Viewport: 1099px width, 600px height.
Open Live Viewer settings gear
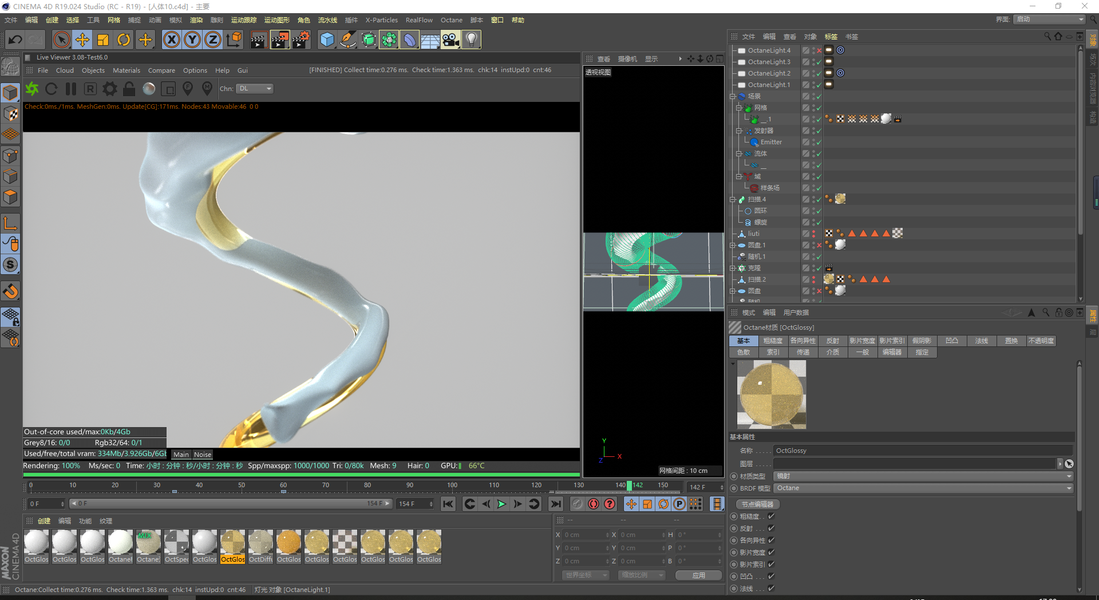point(110,88)
